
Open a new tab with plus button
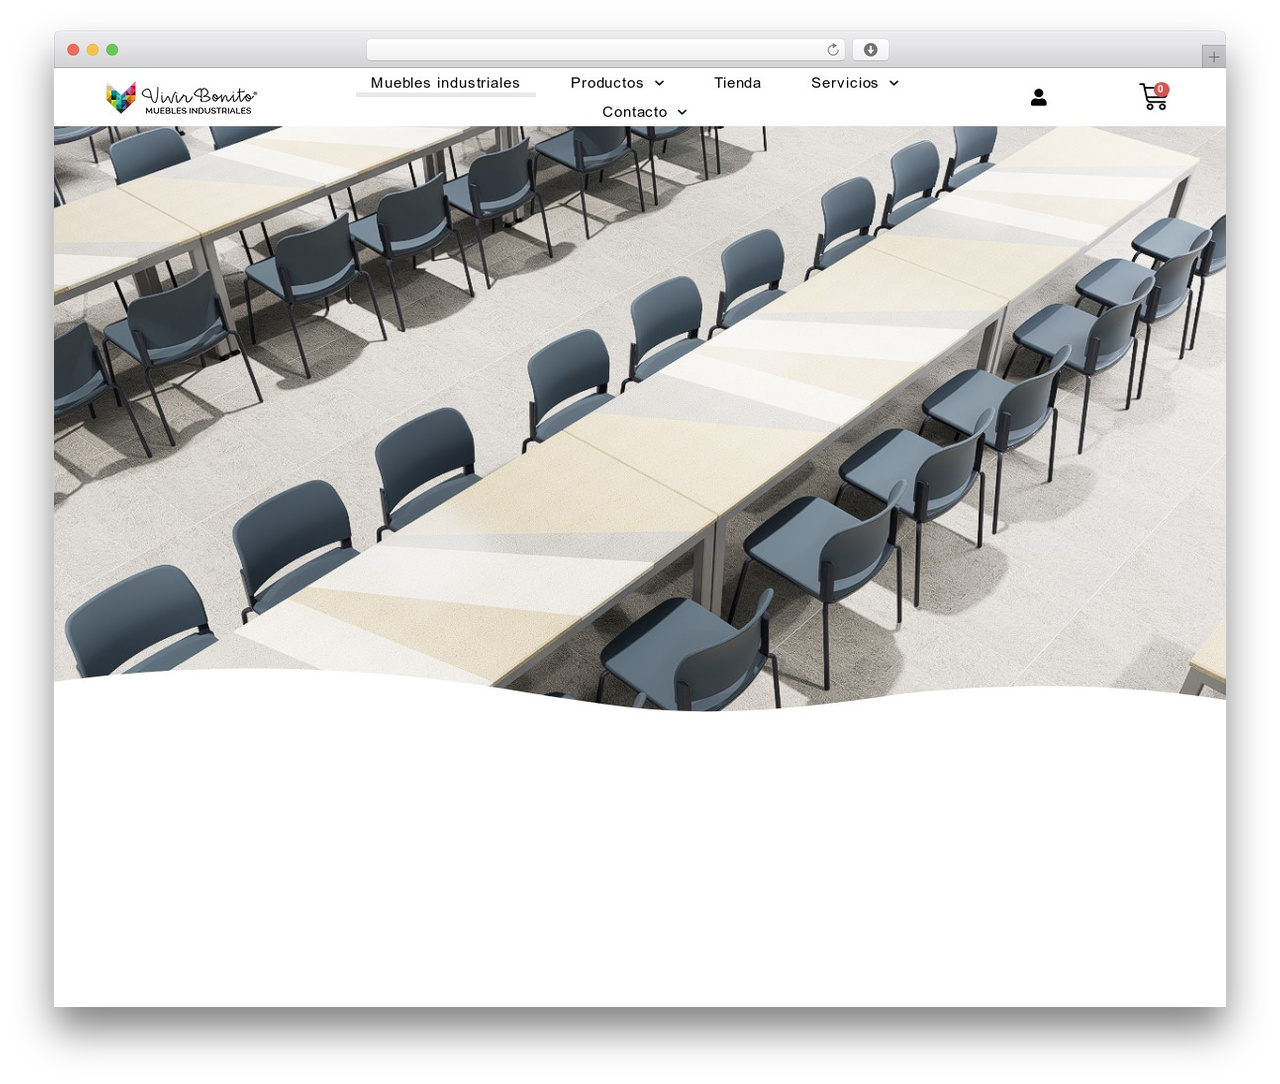pos(1213,57)
